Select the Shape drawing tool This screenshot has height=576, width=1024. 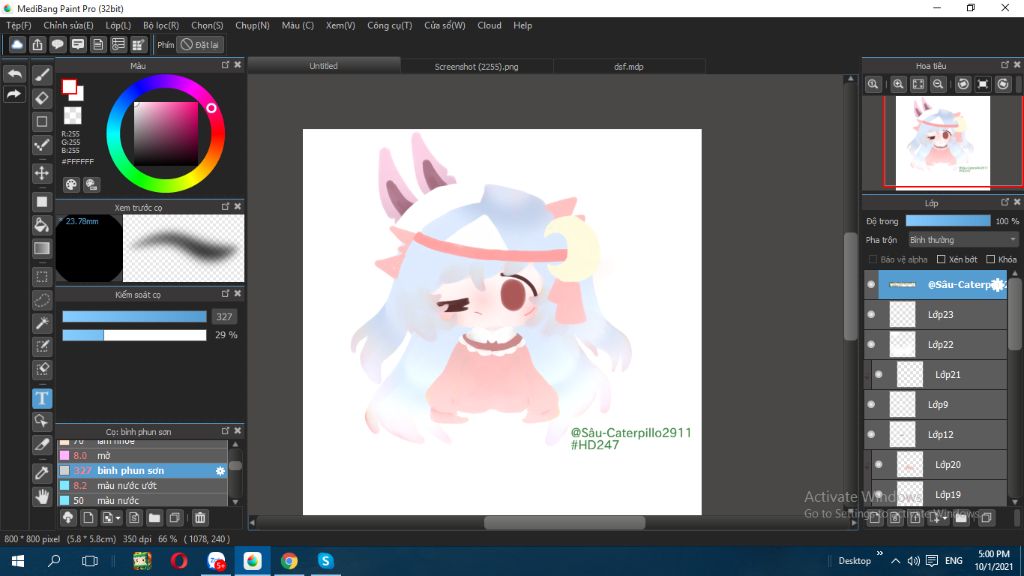[42, 121]
